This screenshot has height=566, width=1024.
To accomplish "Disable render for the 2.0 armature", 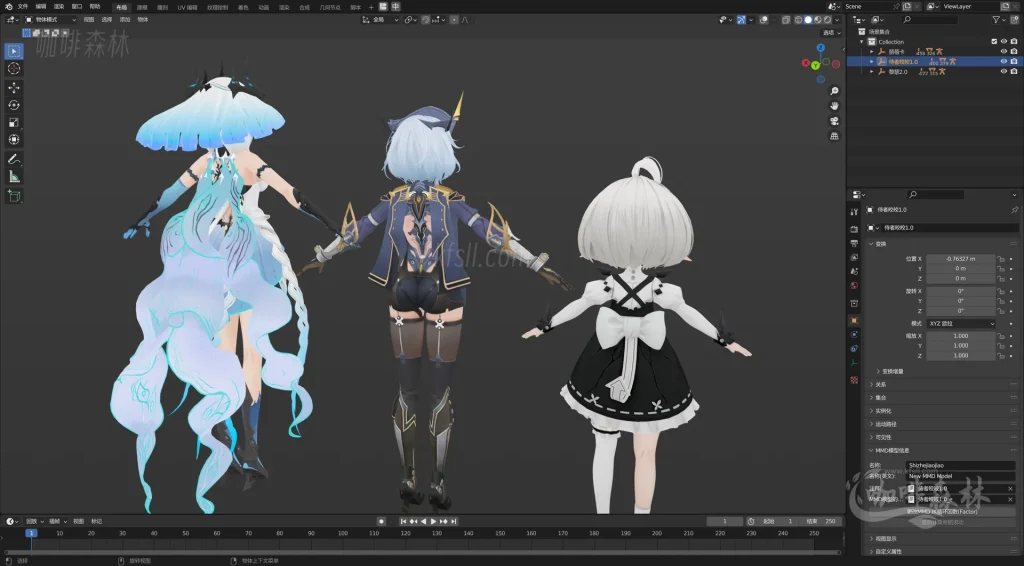I will click(1014, 71).
